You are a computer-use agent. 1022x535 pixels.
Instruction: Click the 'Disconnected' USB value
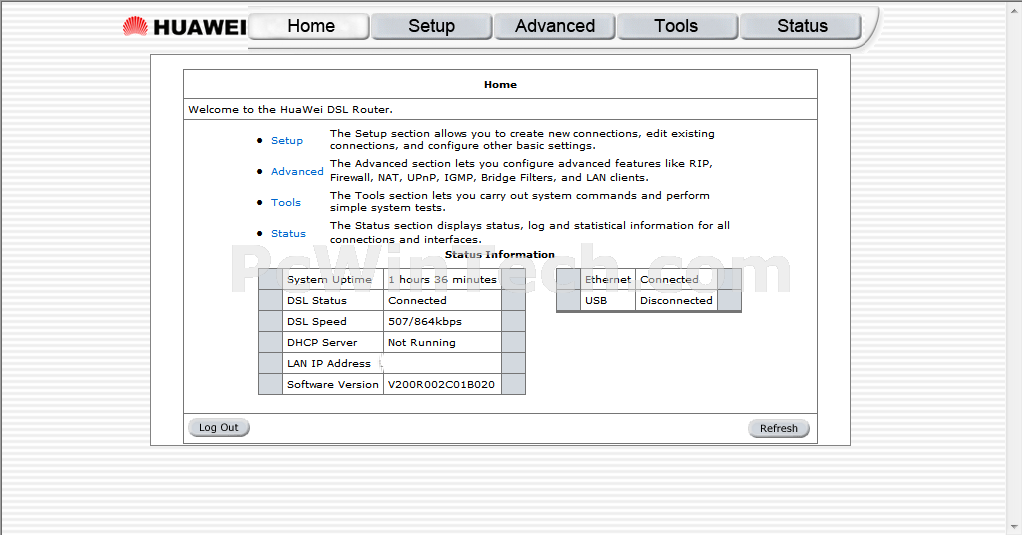677,300
